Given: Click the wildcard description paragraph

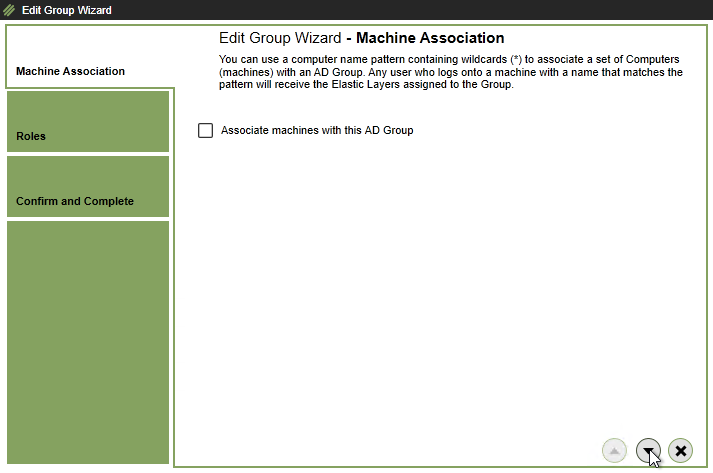Looking at the screenshot, I should pyautogui.click(x=451, y=72).
